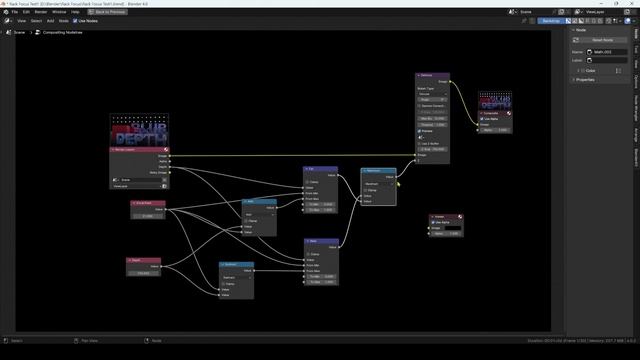Collapse the Node panel in sidebar
This screenshot has width=640, height=360.
(580, 30)
